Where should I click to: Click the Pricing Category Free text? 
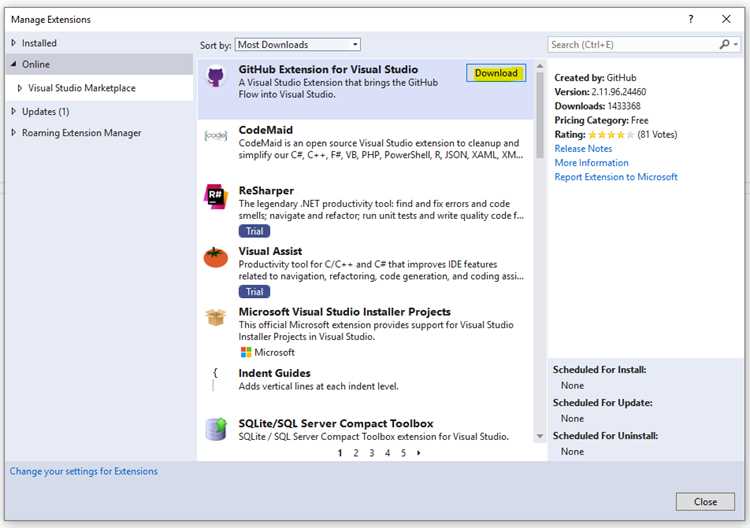pos(601,121)
